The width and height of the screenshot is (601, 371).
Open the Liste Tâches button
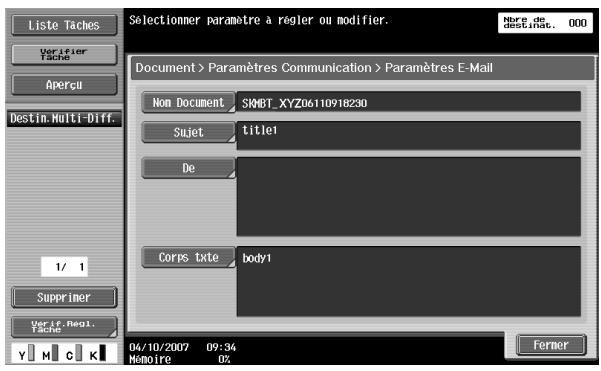(64, 25)
